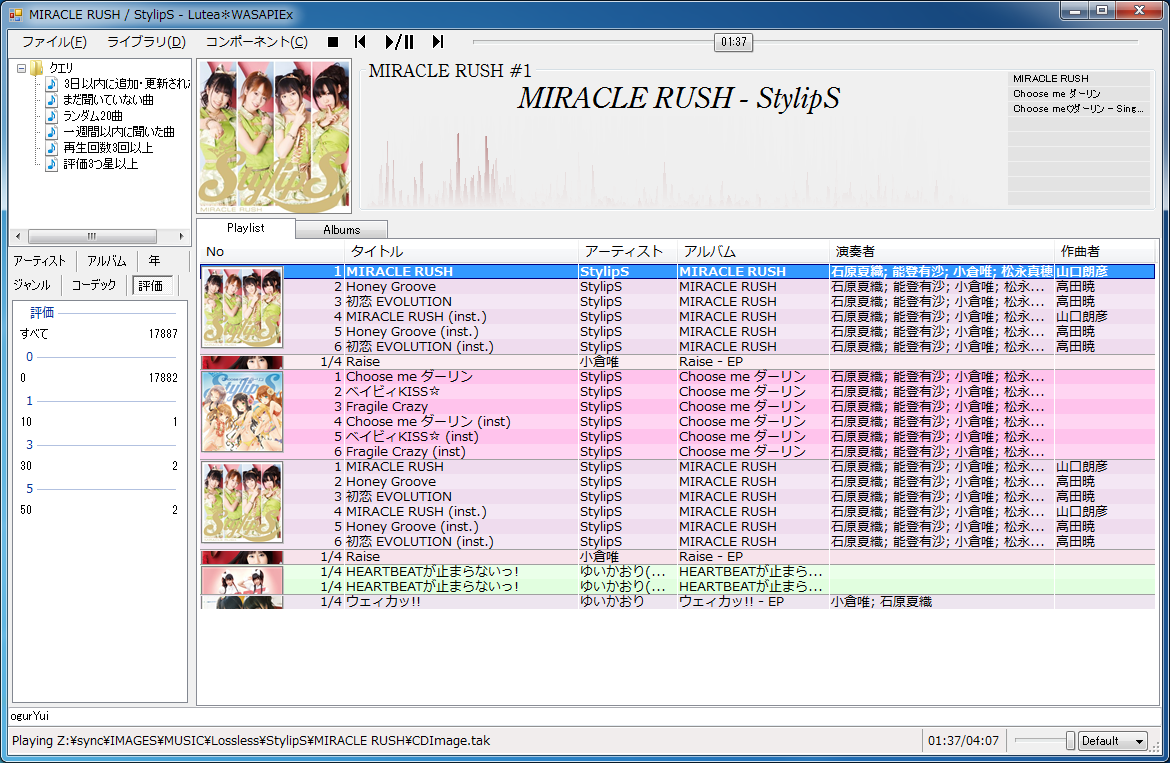Image resolution: width=1170 pixels, height=763 pixels.
Task: Select track ベイビィKISS☆ (inst)
Action: click(719, 436)
